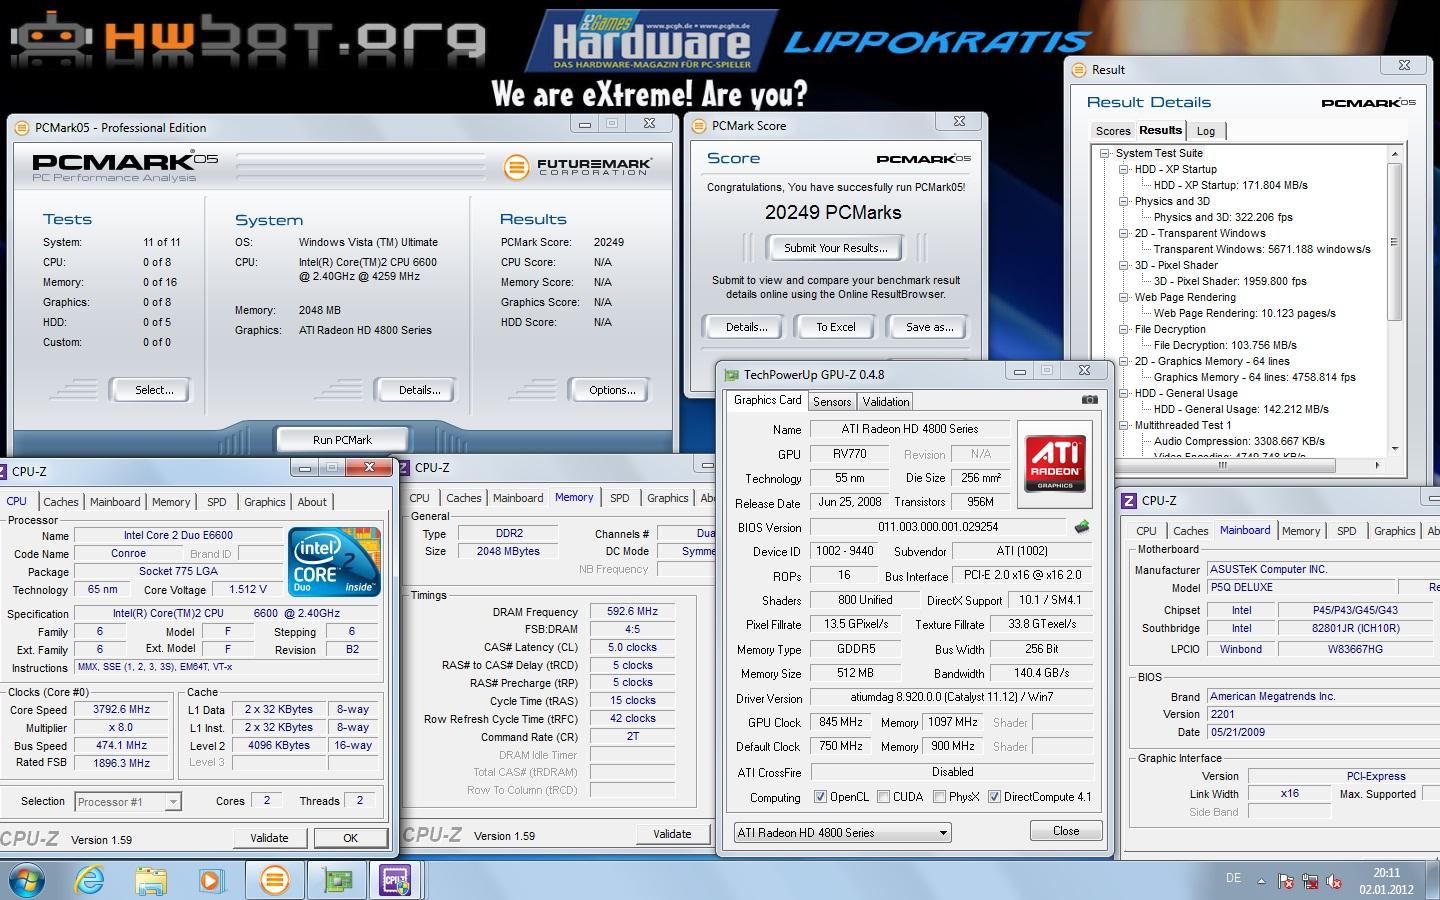Image resolution: width=1440 pixels, height=900 pixels.
Task: Click the BIOS Version field in GPU-Z
Action: point(938,527)
